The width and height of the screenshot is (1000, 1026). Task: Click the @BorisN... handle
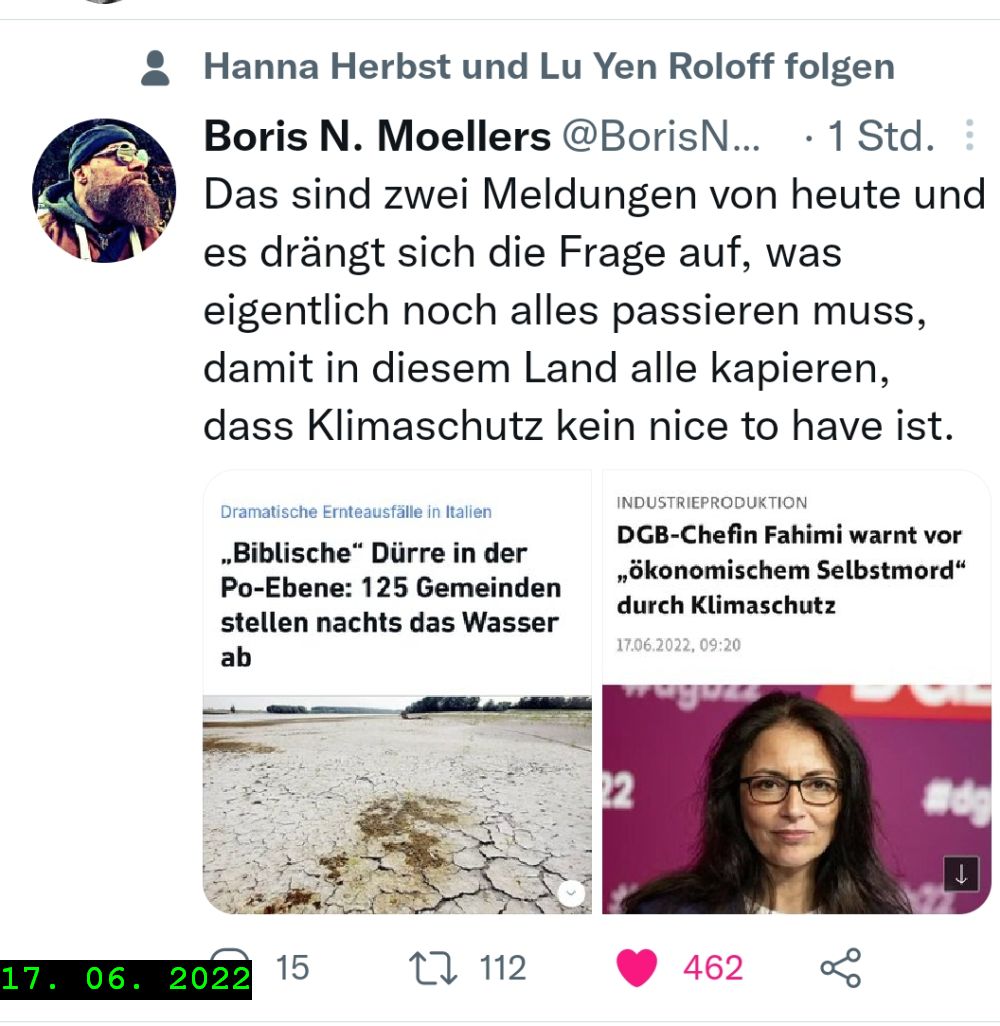tap(661, 136)
